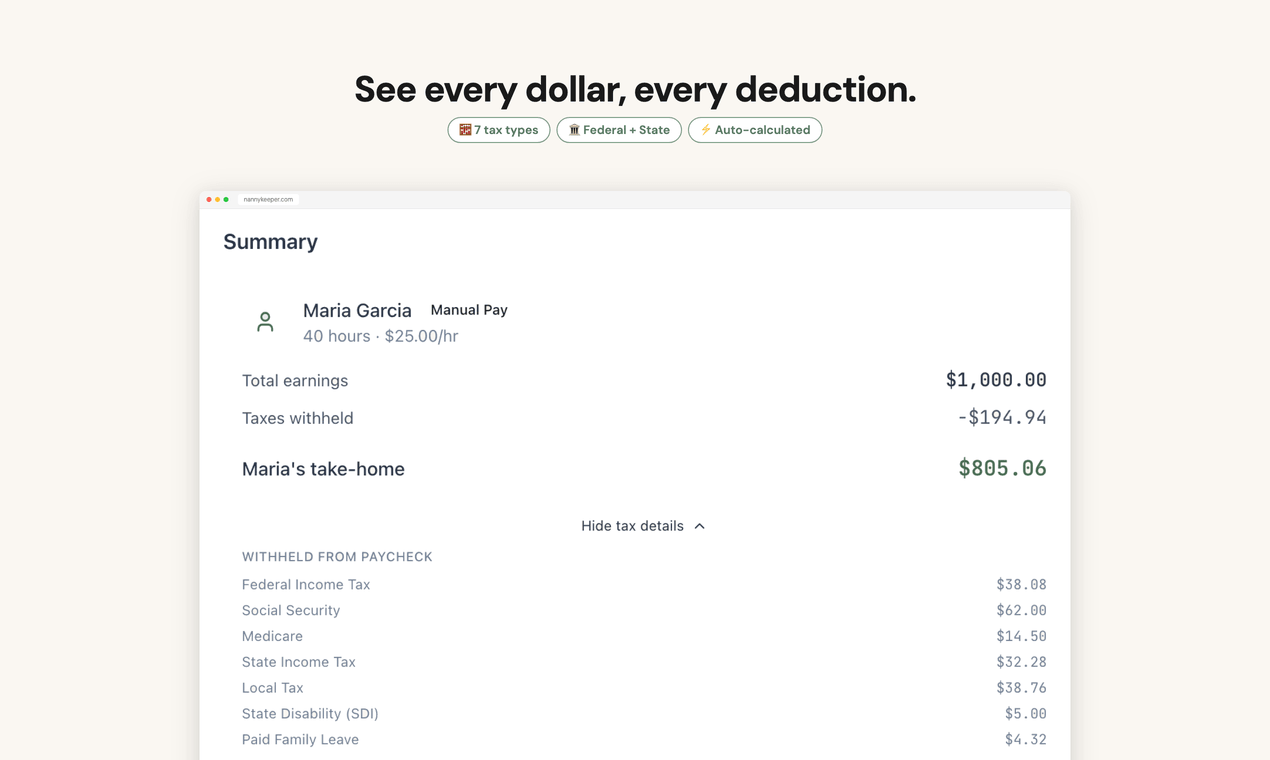Screen dimensions: 1270x760
Task: Collapse the Hide tax details section
Action: (643, 526)
